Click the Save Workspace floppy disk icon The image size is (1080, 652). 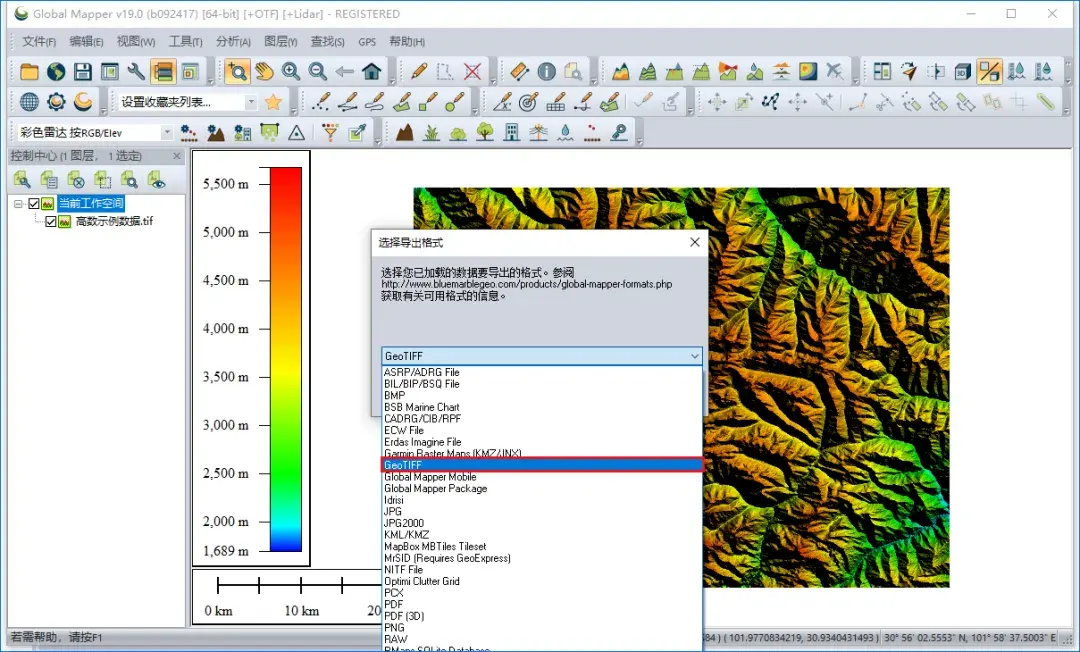click(x=82, y=71)
